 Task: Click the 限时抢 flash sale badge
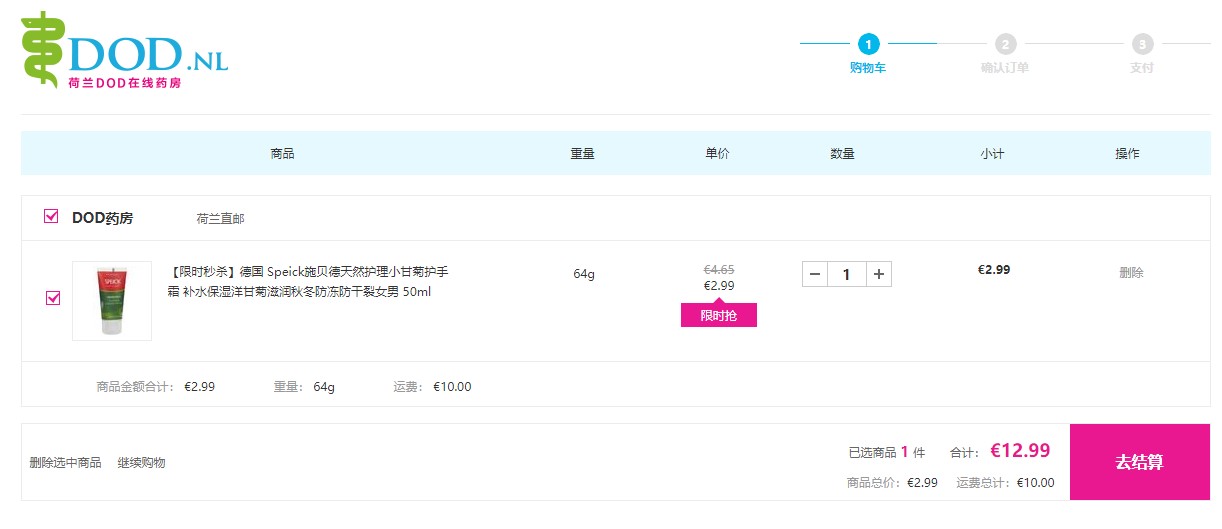coord(719,315)
